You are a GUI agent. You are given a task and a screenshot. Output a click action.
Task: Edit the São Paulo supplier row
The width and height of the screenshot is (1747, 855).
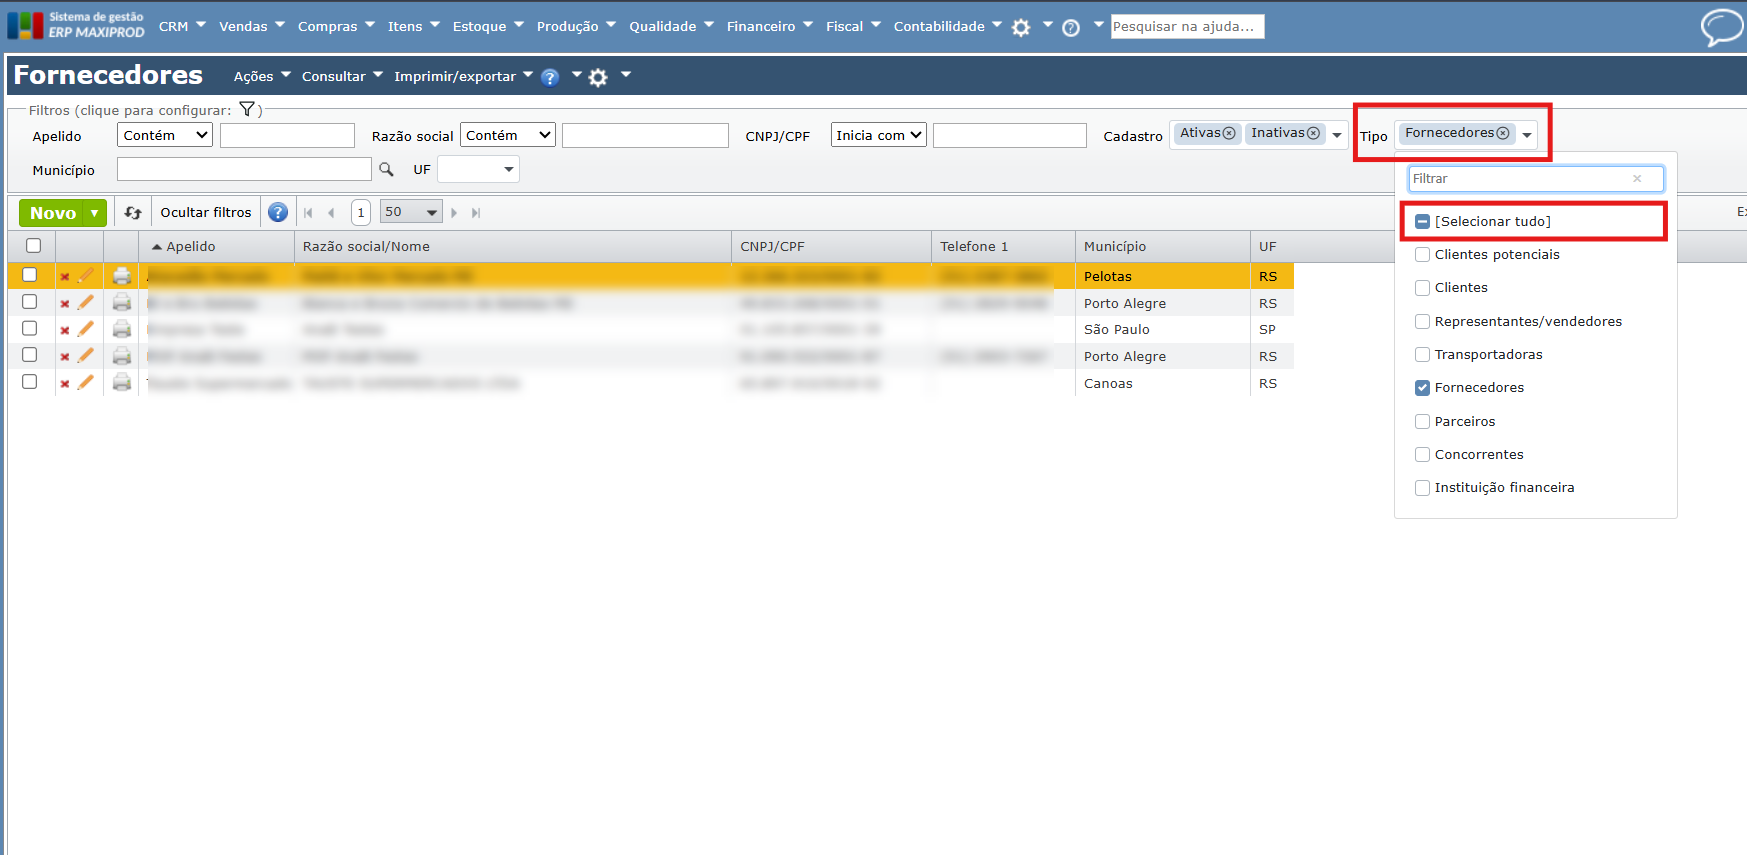(x=86, y=328)
